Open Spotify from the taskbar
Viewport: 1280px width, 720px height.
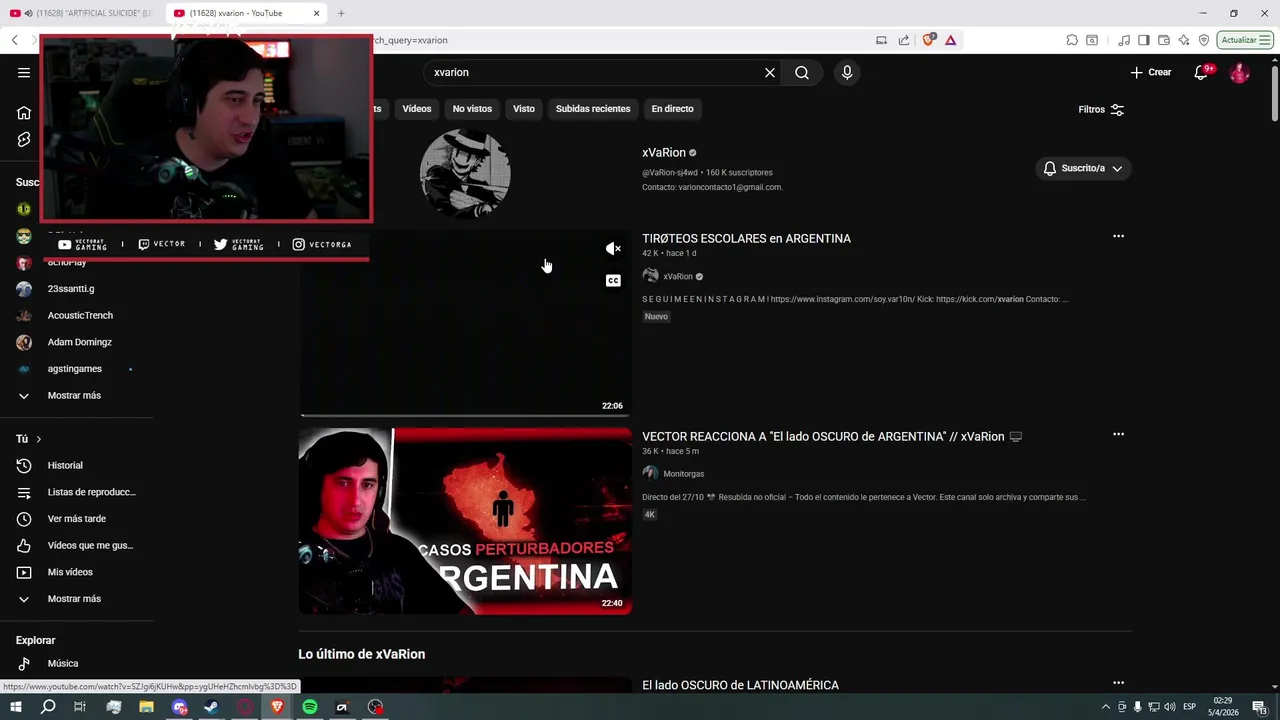[310, 707]
